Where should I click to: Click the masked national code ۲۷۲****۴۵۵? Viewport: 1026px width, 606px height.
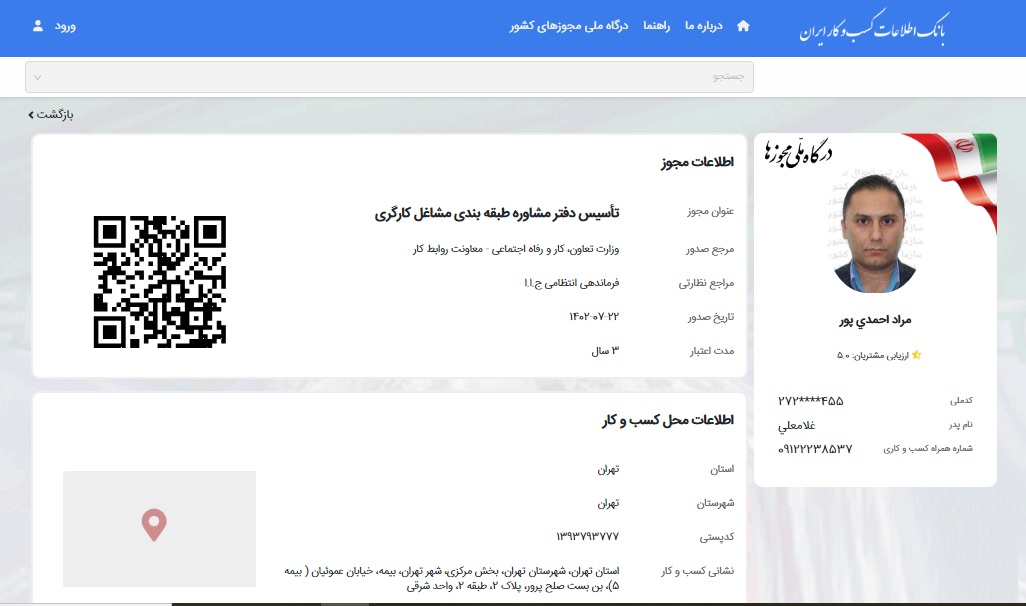pos(810,401)
